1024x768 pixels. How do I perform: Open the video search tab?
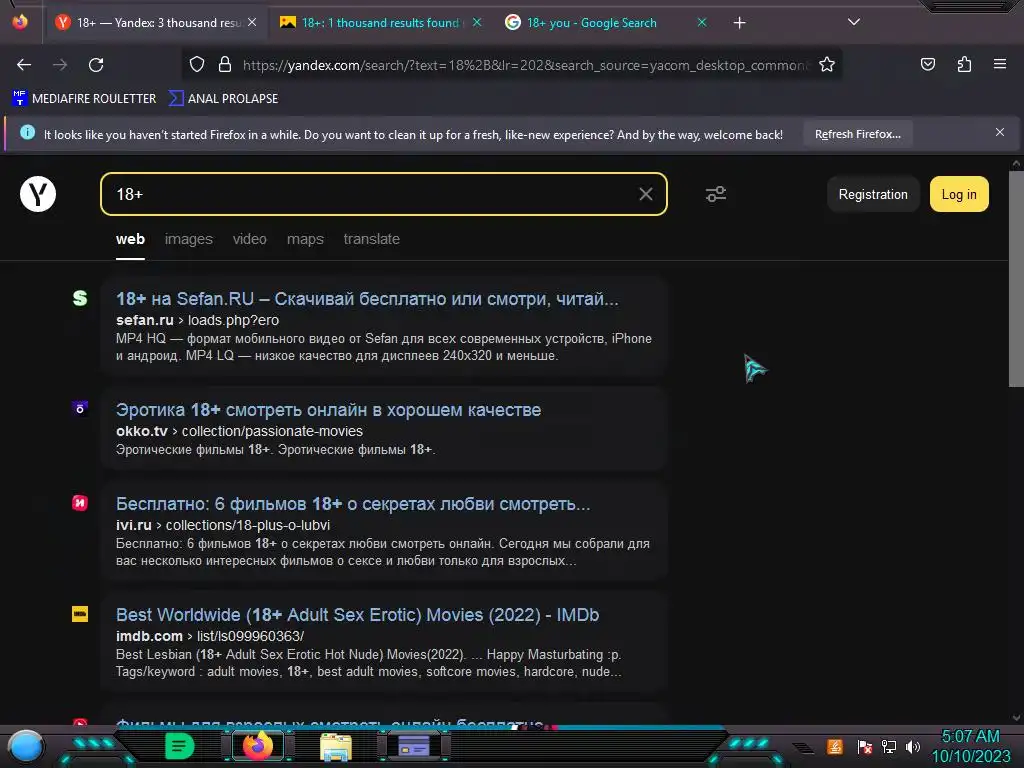249,239
